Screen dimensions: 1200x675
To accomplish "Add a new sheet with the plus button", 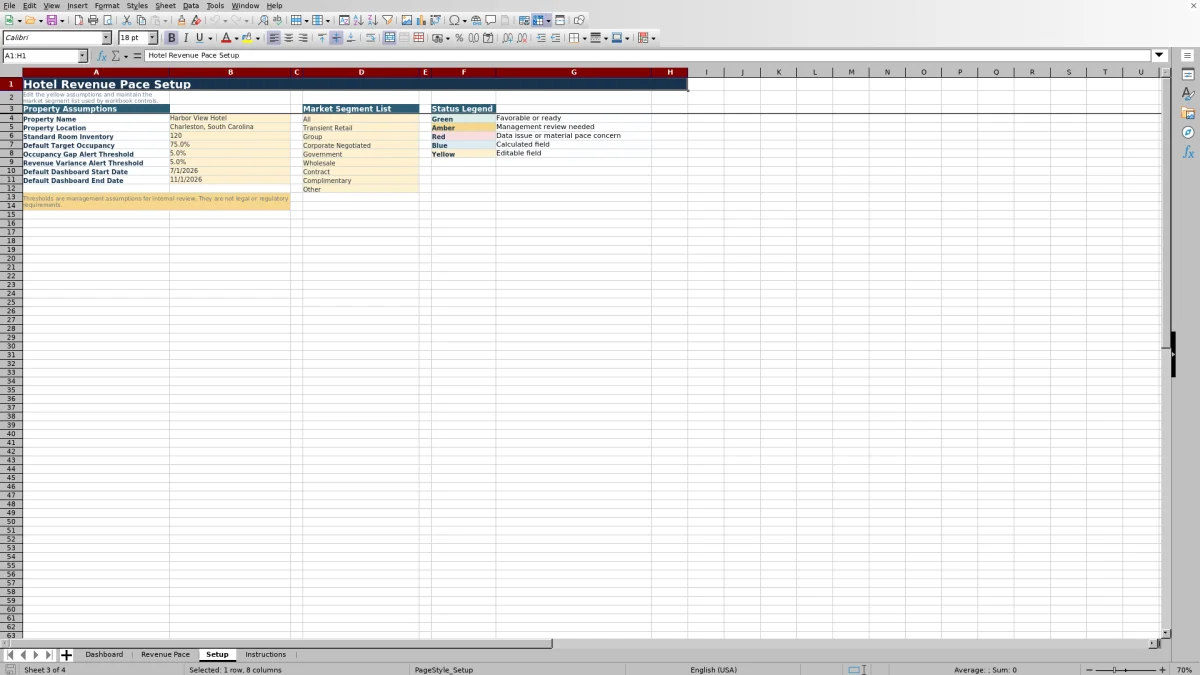I will pyautogui.click(x=66, y=655).
